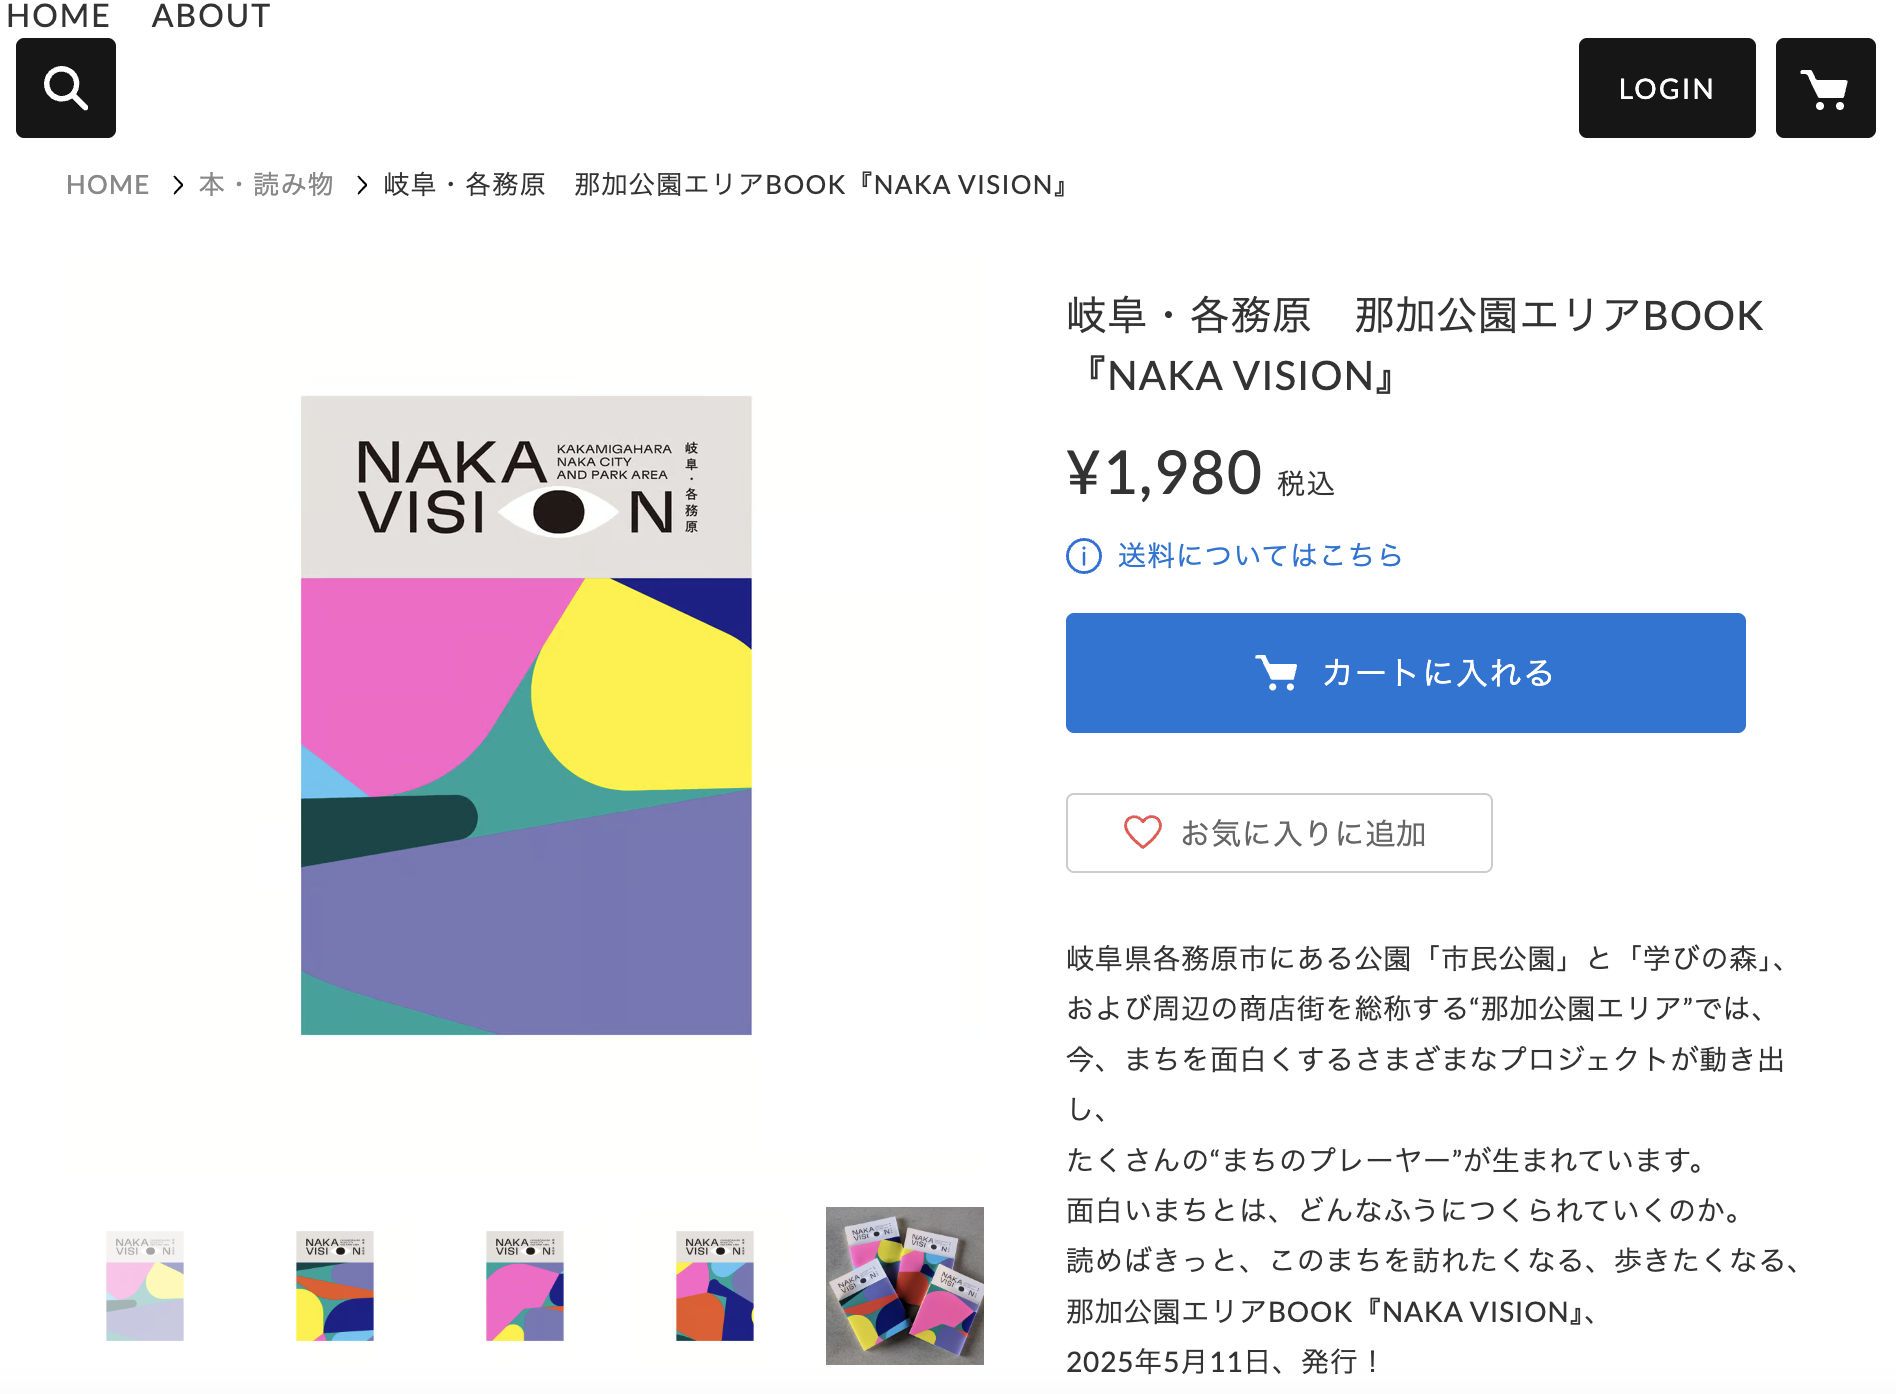Add to favorites with お気に入りに追加
Viewport: 1896px width, 1394px height.
(x=1279, y=833)
